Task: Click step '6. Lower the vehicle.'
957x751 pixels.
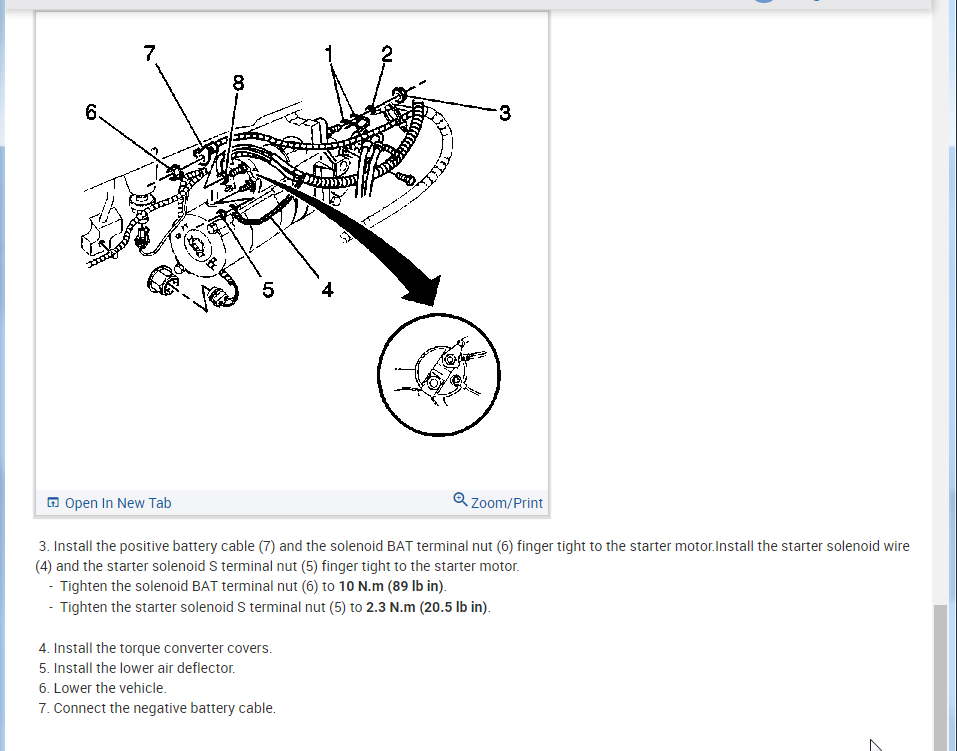Action: 103,688
